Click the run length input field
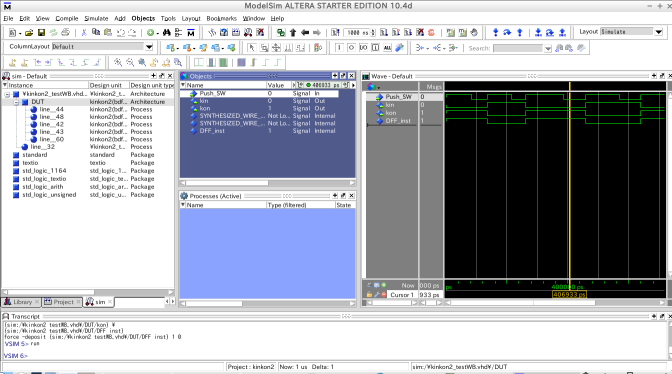 pyautogui.click(x=356, y=33)
